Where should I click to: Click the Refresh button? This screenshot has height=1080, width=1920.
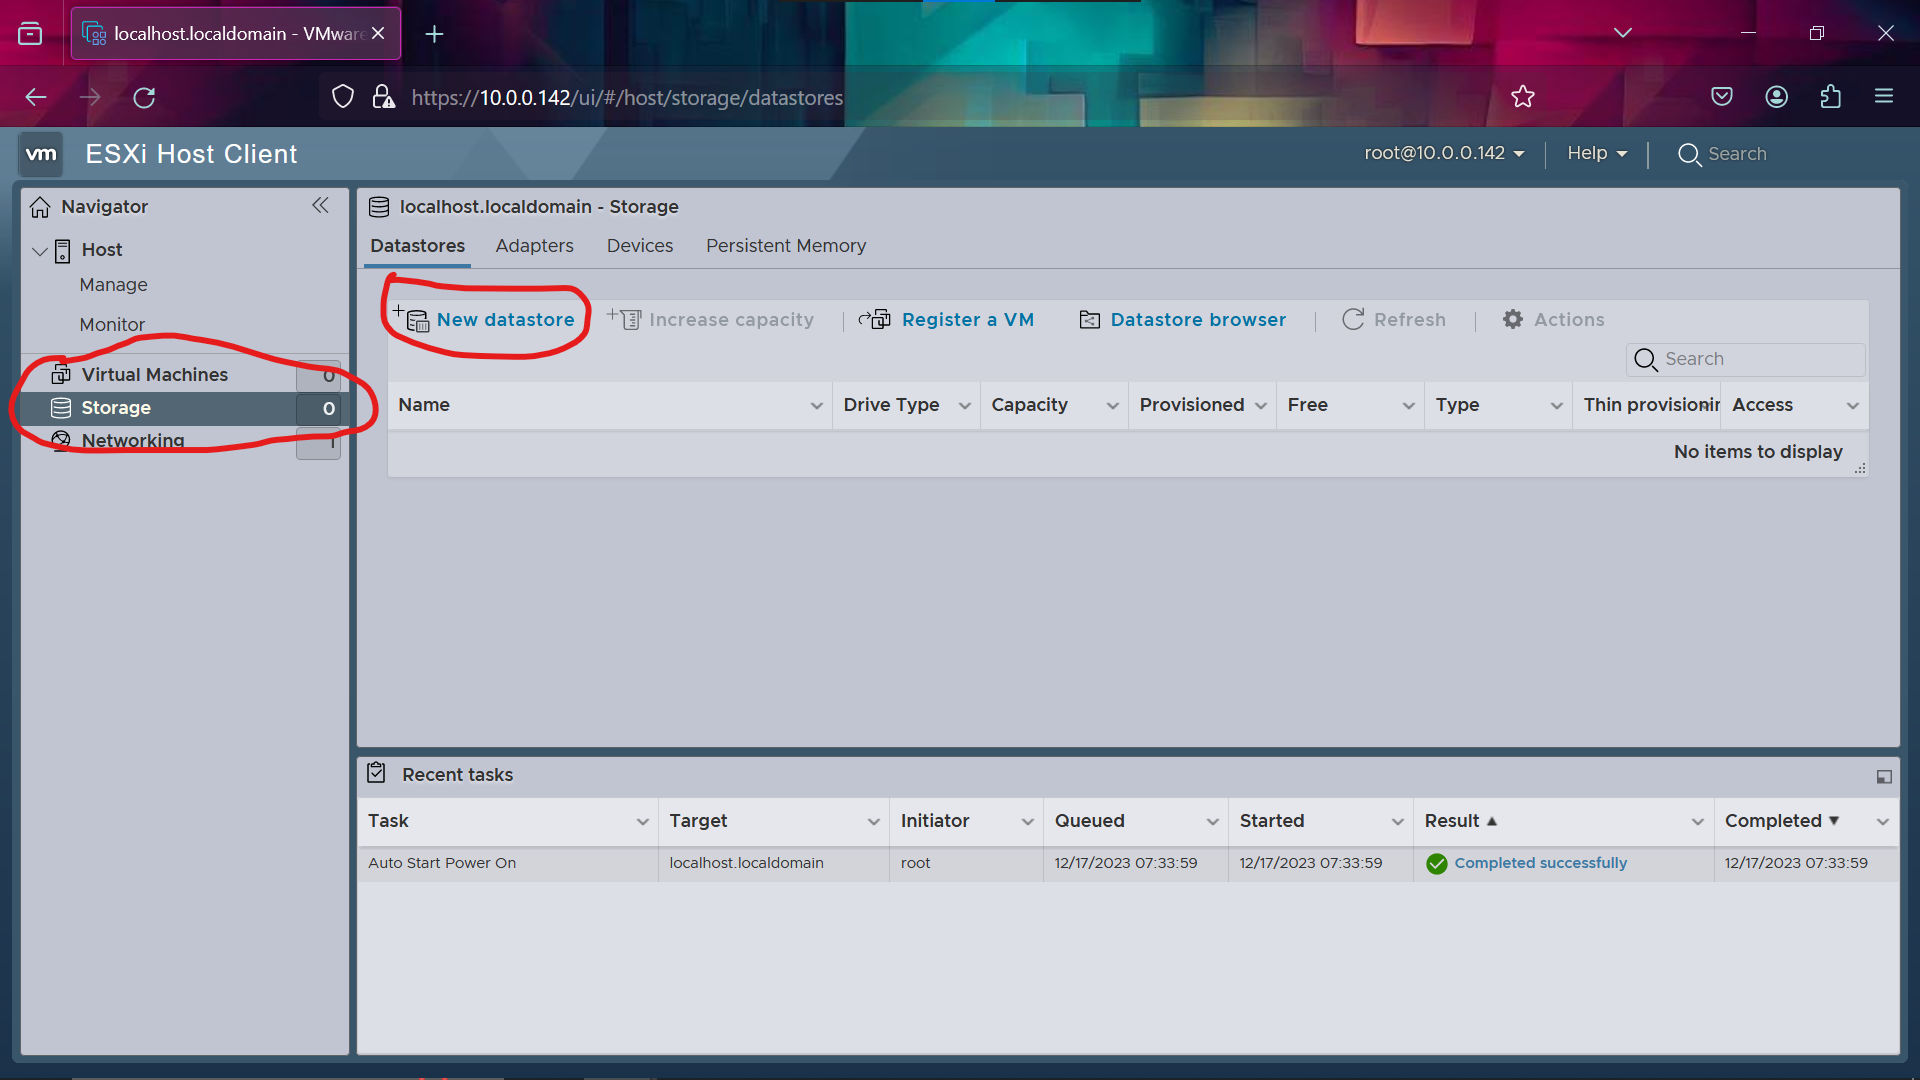[x=1394, y=320]
